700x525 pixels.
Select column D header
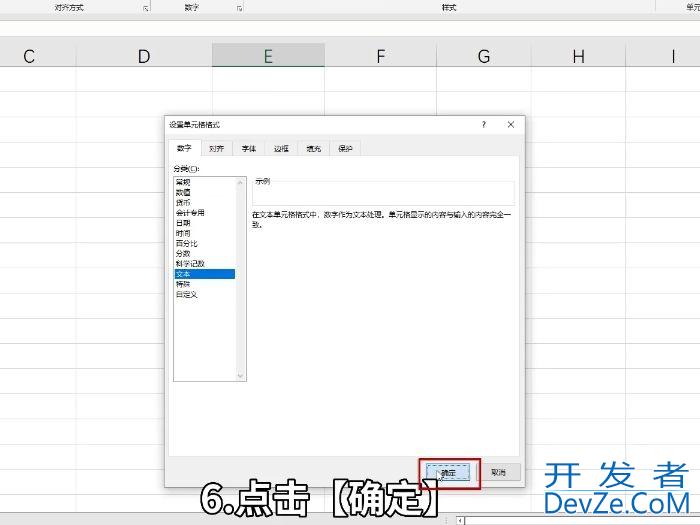pos(144,55)
